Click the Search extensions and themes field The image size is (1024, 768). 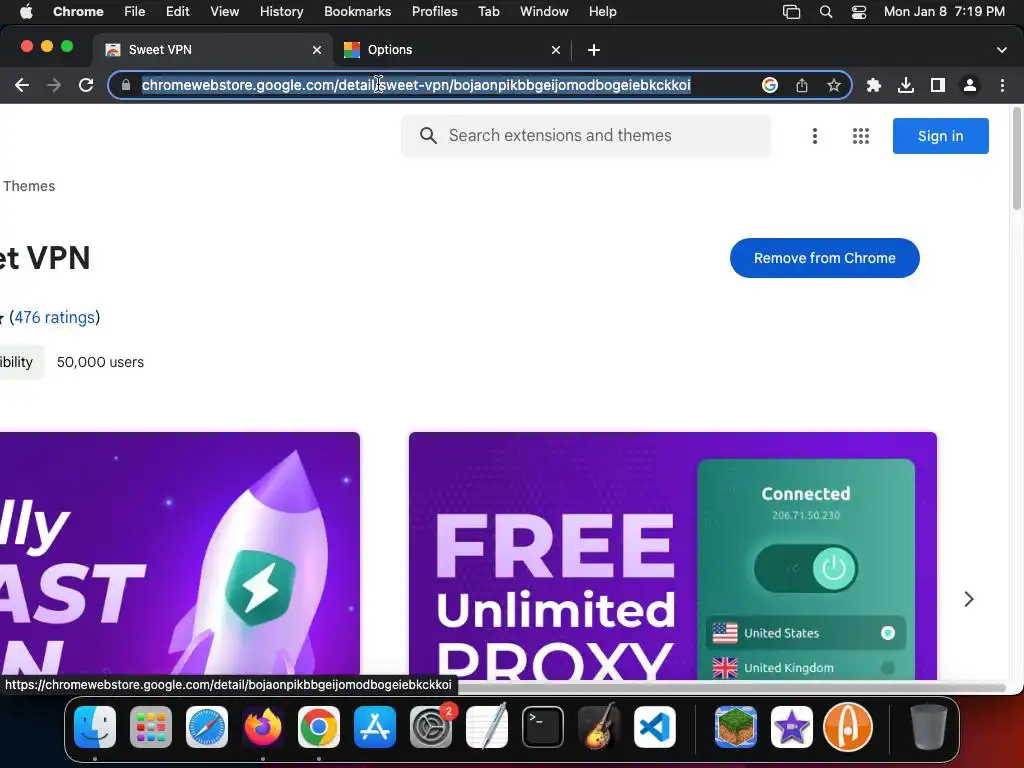586,135
